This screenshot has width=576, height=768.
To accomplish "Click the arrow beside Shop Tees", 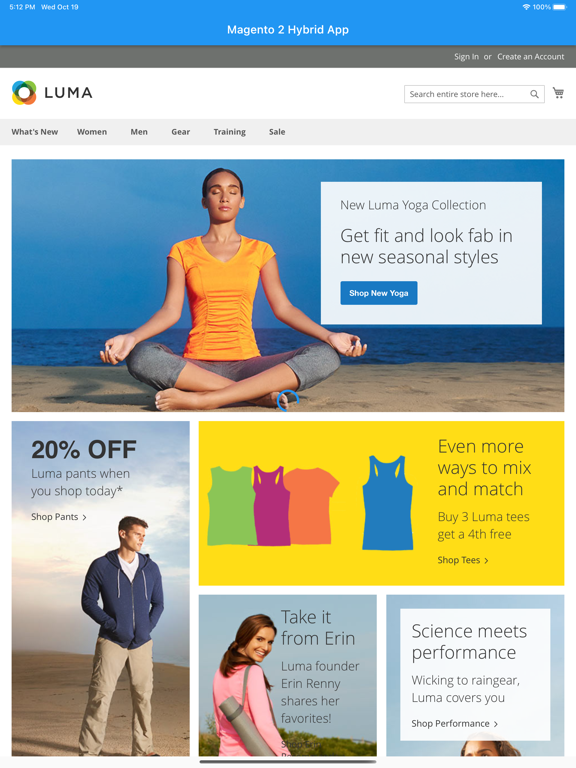I will pos(486,561).
